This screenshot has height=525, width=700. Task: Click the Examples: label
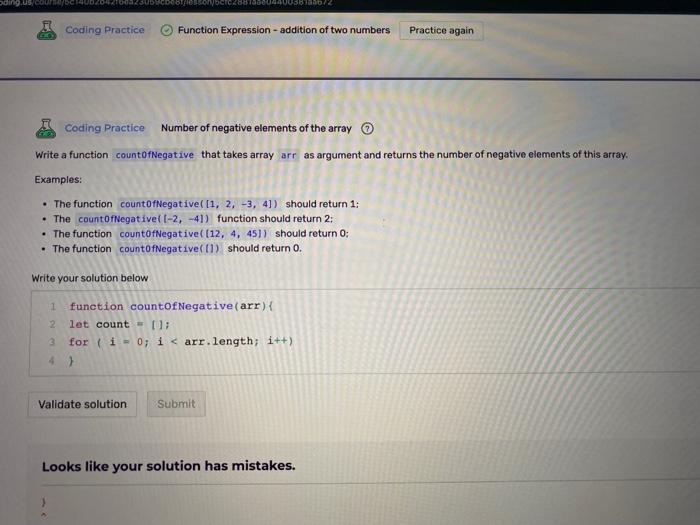[x=58, y=179]
